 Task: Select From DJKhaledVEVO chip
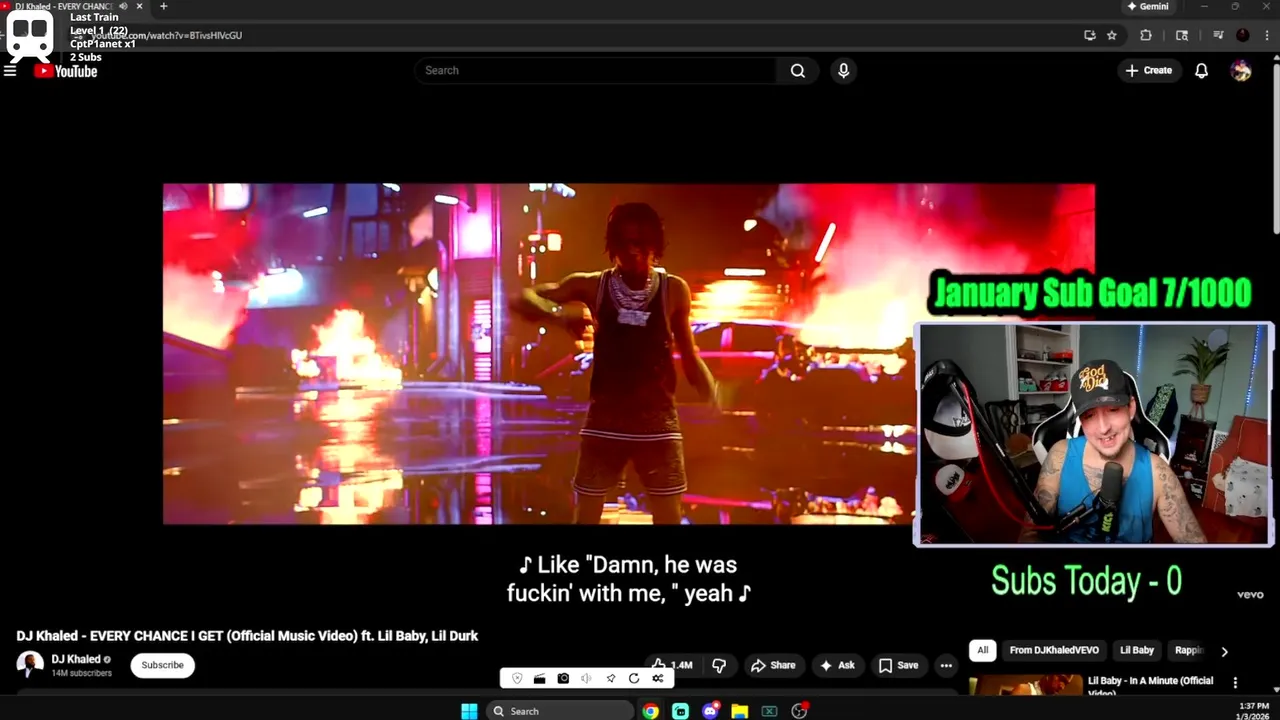tap(1054, 650)
